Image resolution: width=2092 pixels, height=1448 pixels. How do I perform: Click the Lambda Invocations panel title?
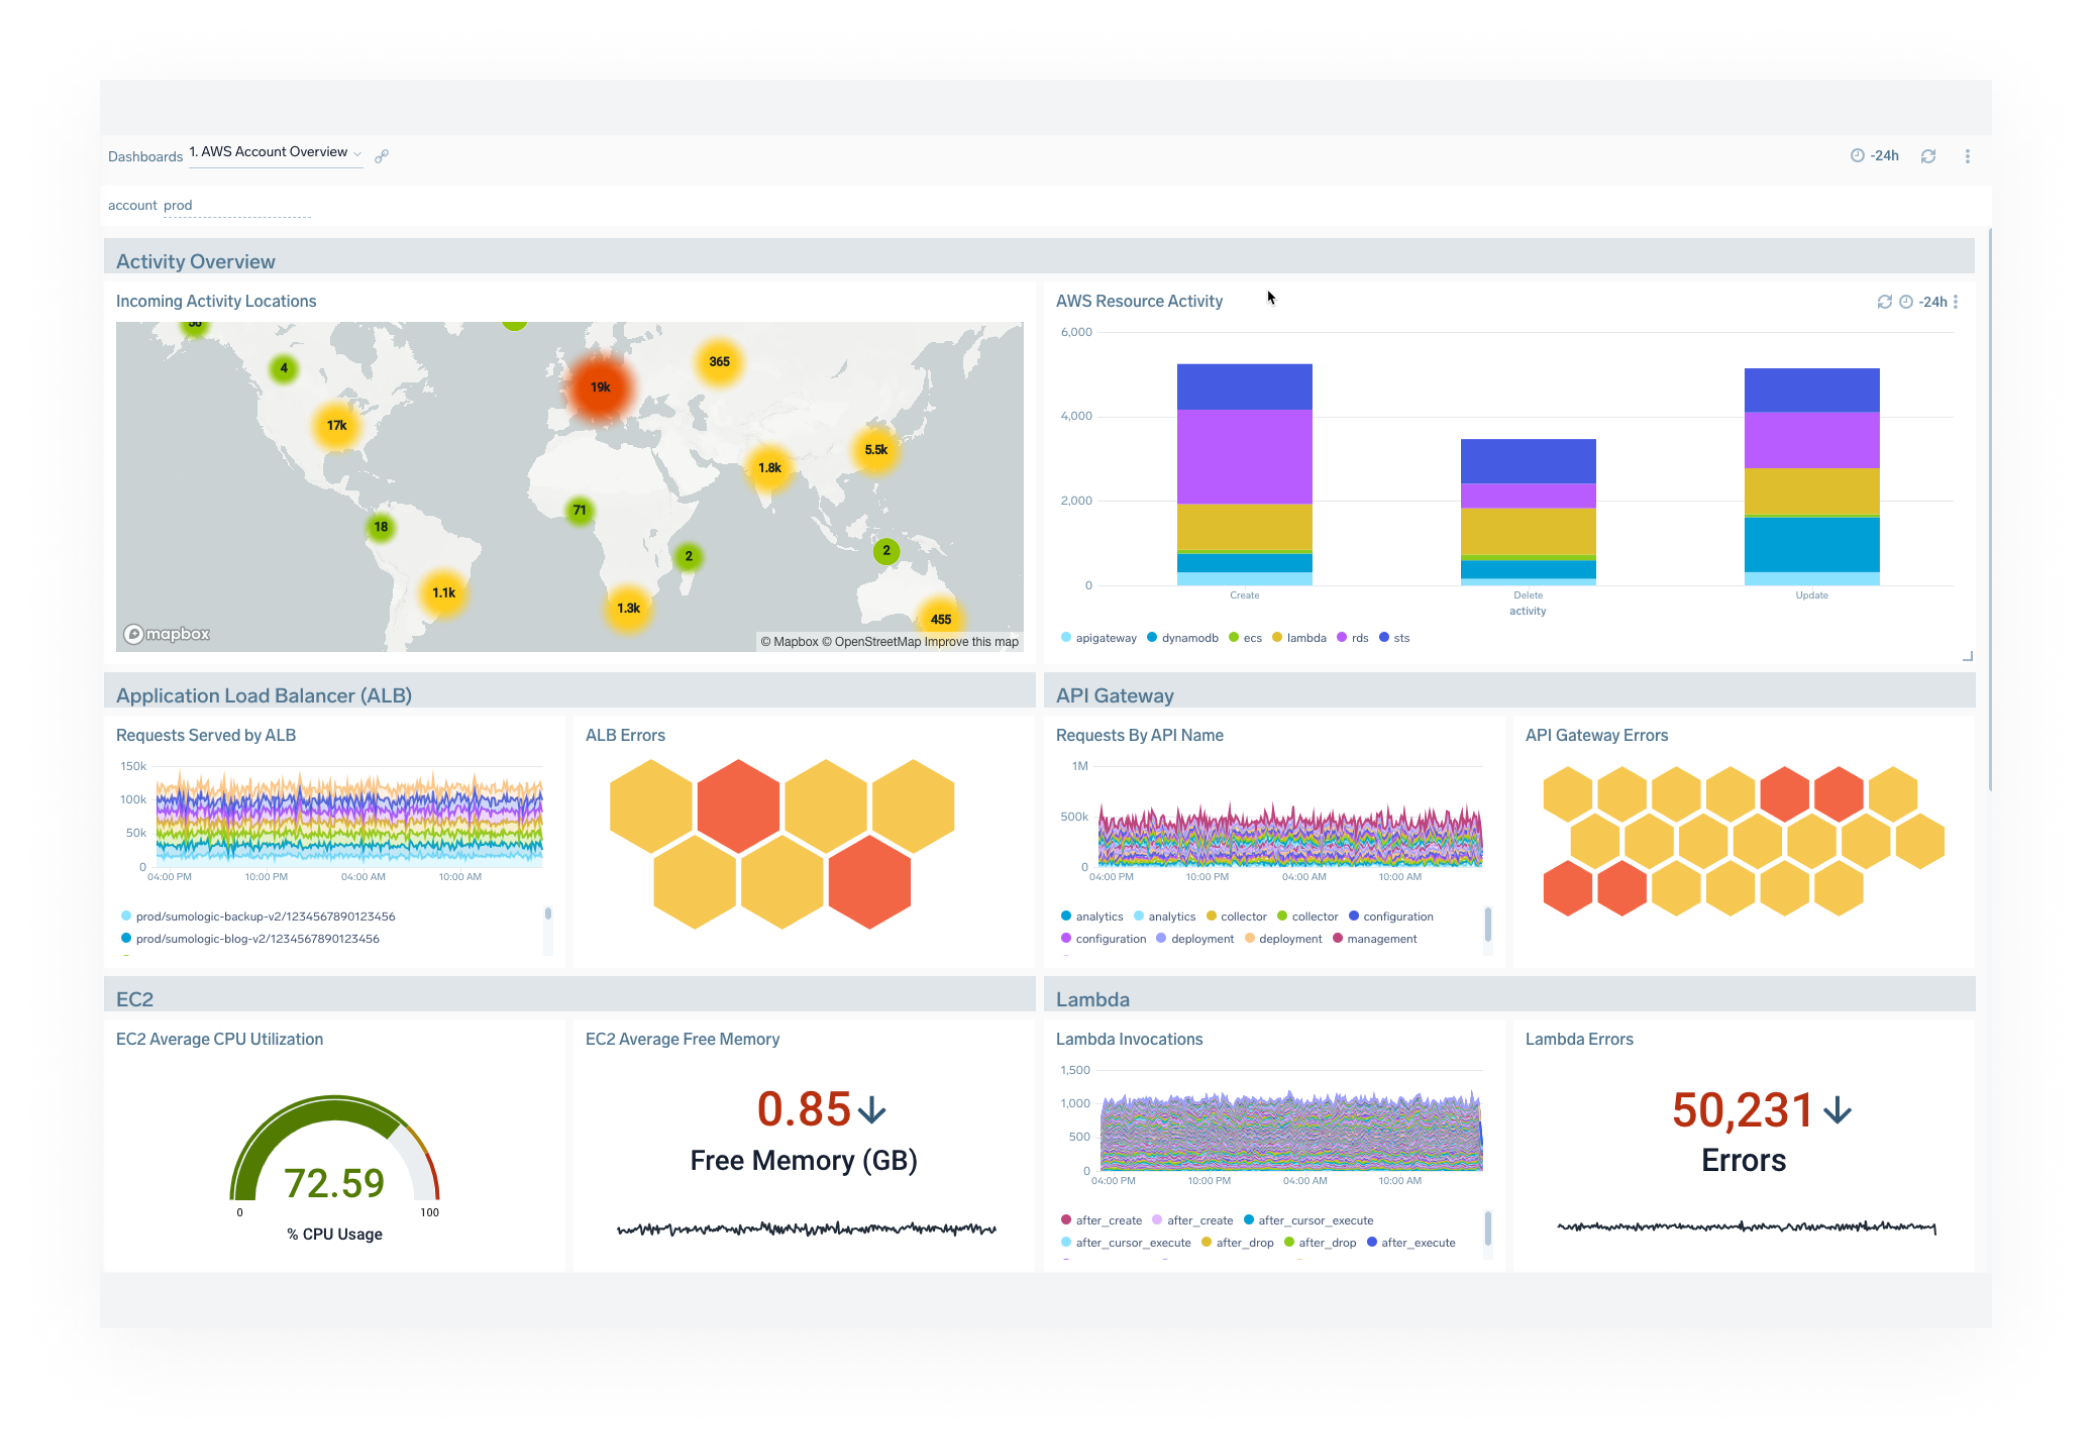coord(1129,1039)
